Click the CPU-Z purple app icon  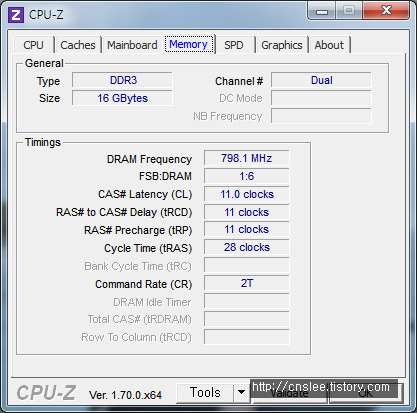coord(16,15)
